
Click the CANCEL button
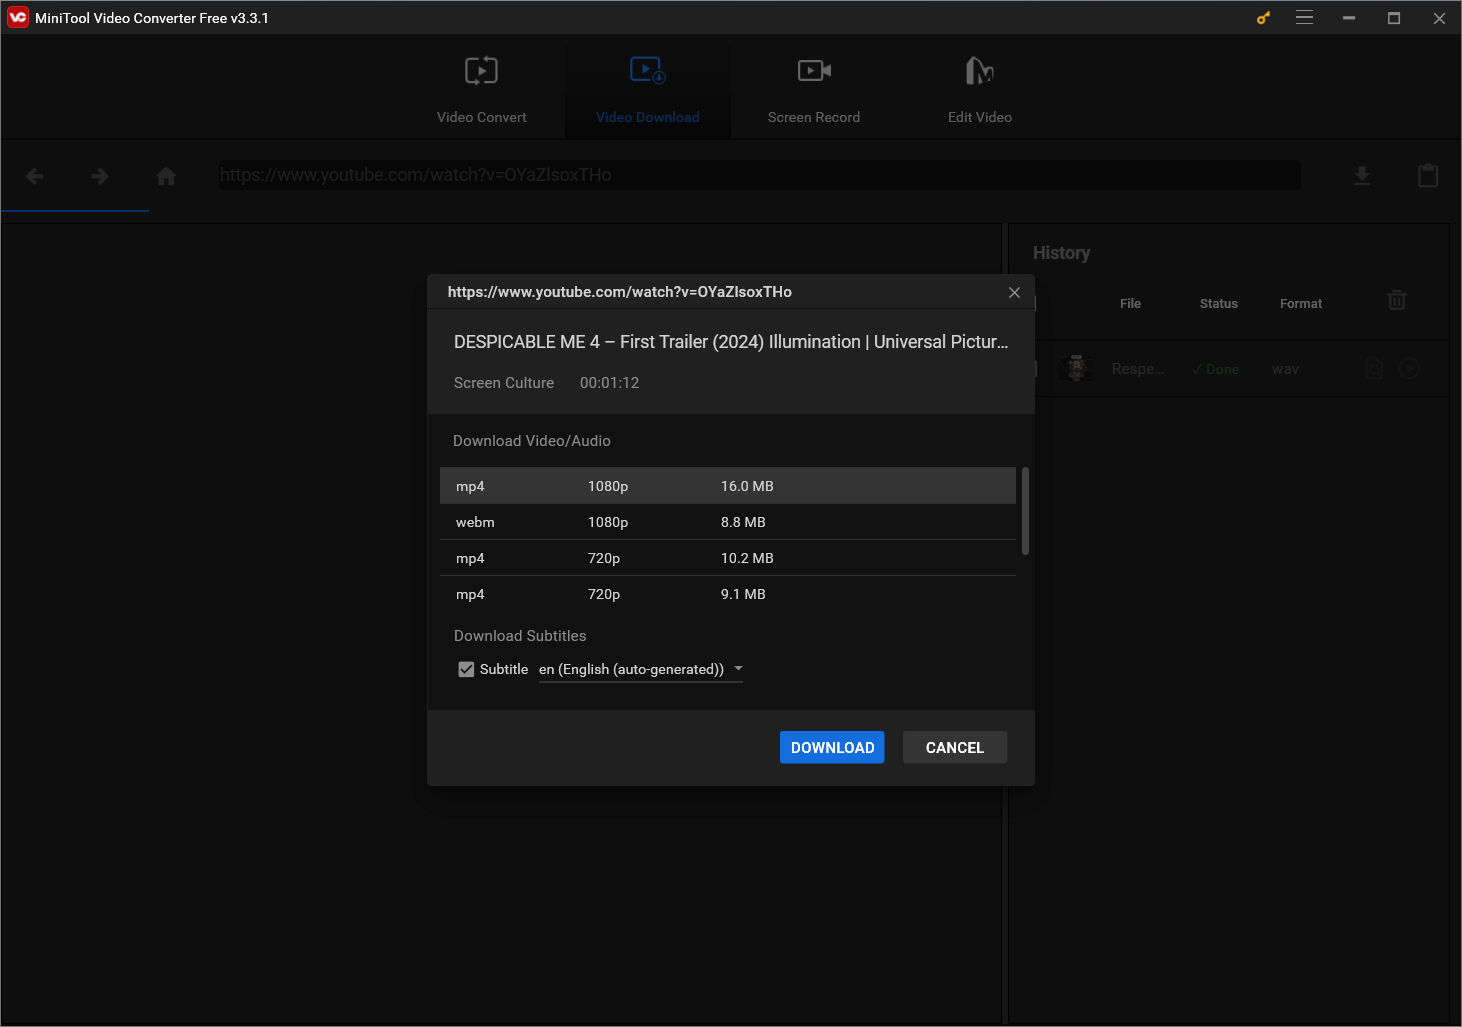(x=955, y=747)
